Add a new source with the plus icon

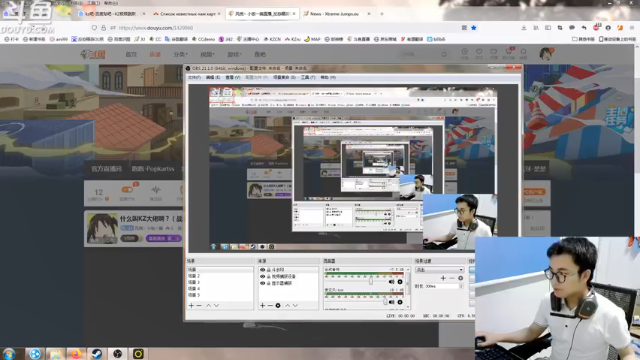pos(262,305)
